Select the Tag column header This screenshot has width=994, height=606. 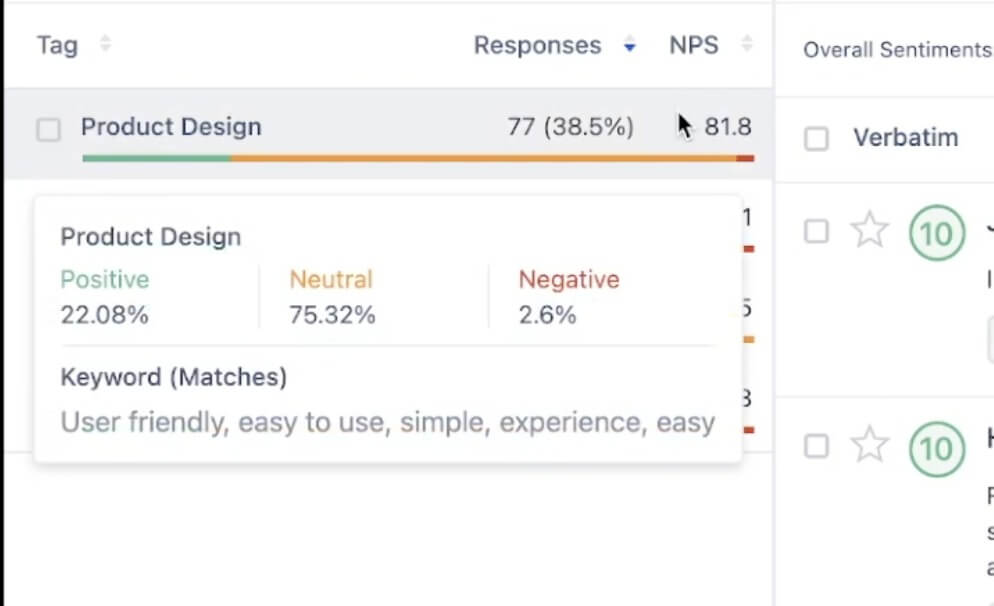(54, 44)
